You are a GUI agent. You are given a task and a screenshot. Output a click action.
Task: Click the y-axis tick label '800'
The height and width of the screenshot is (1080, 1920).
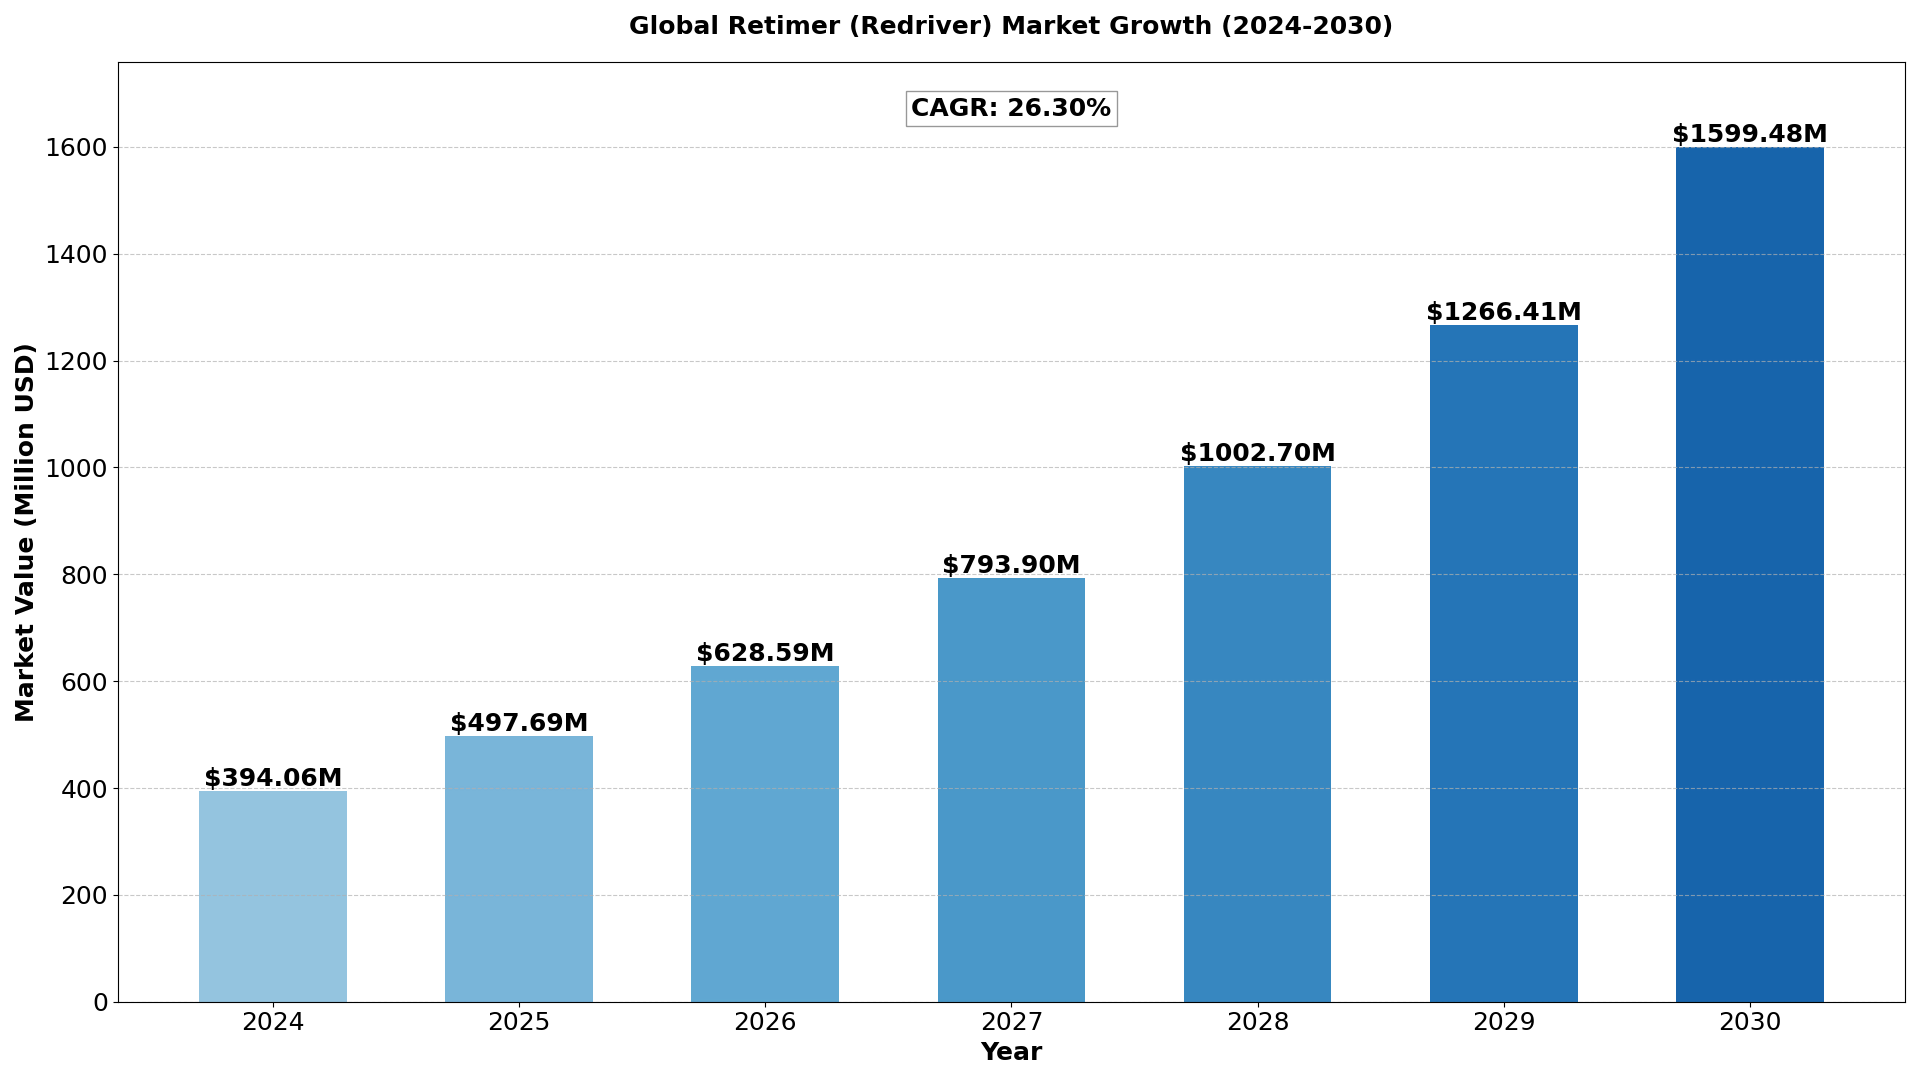(84, 575)
